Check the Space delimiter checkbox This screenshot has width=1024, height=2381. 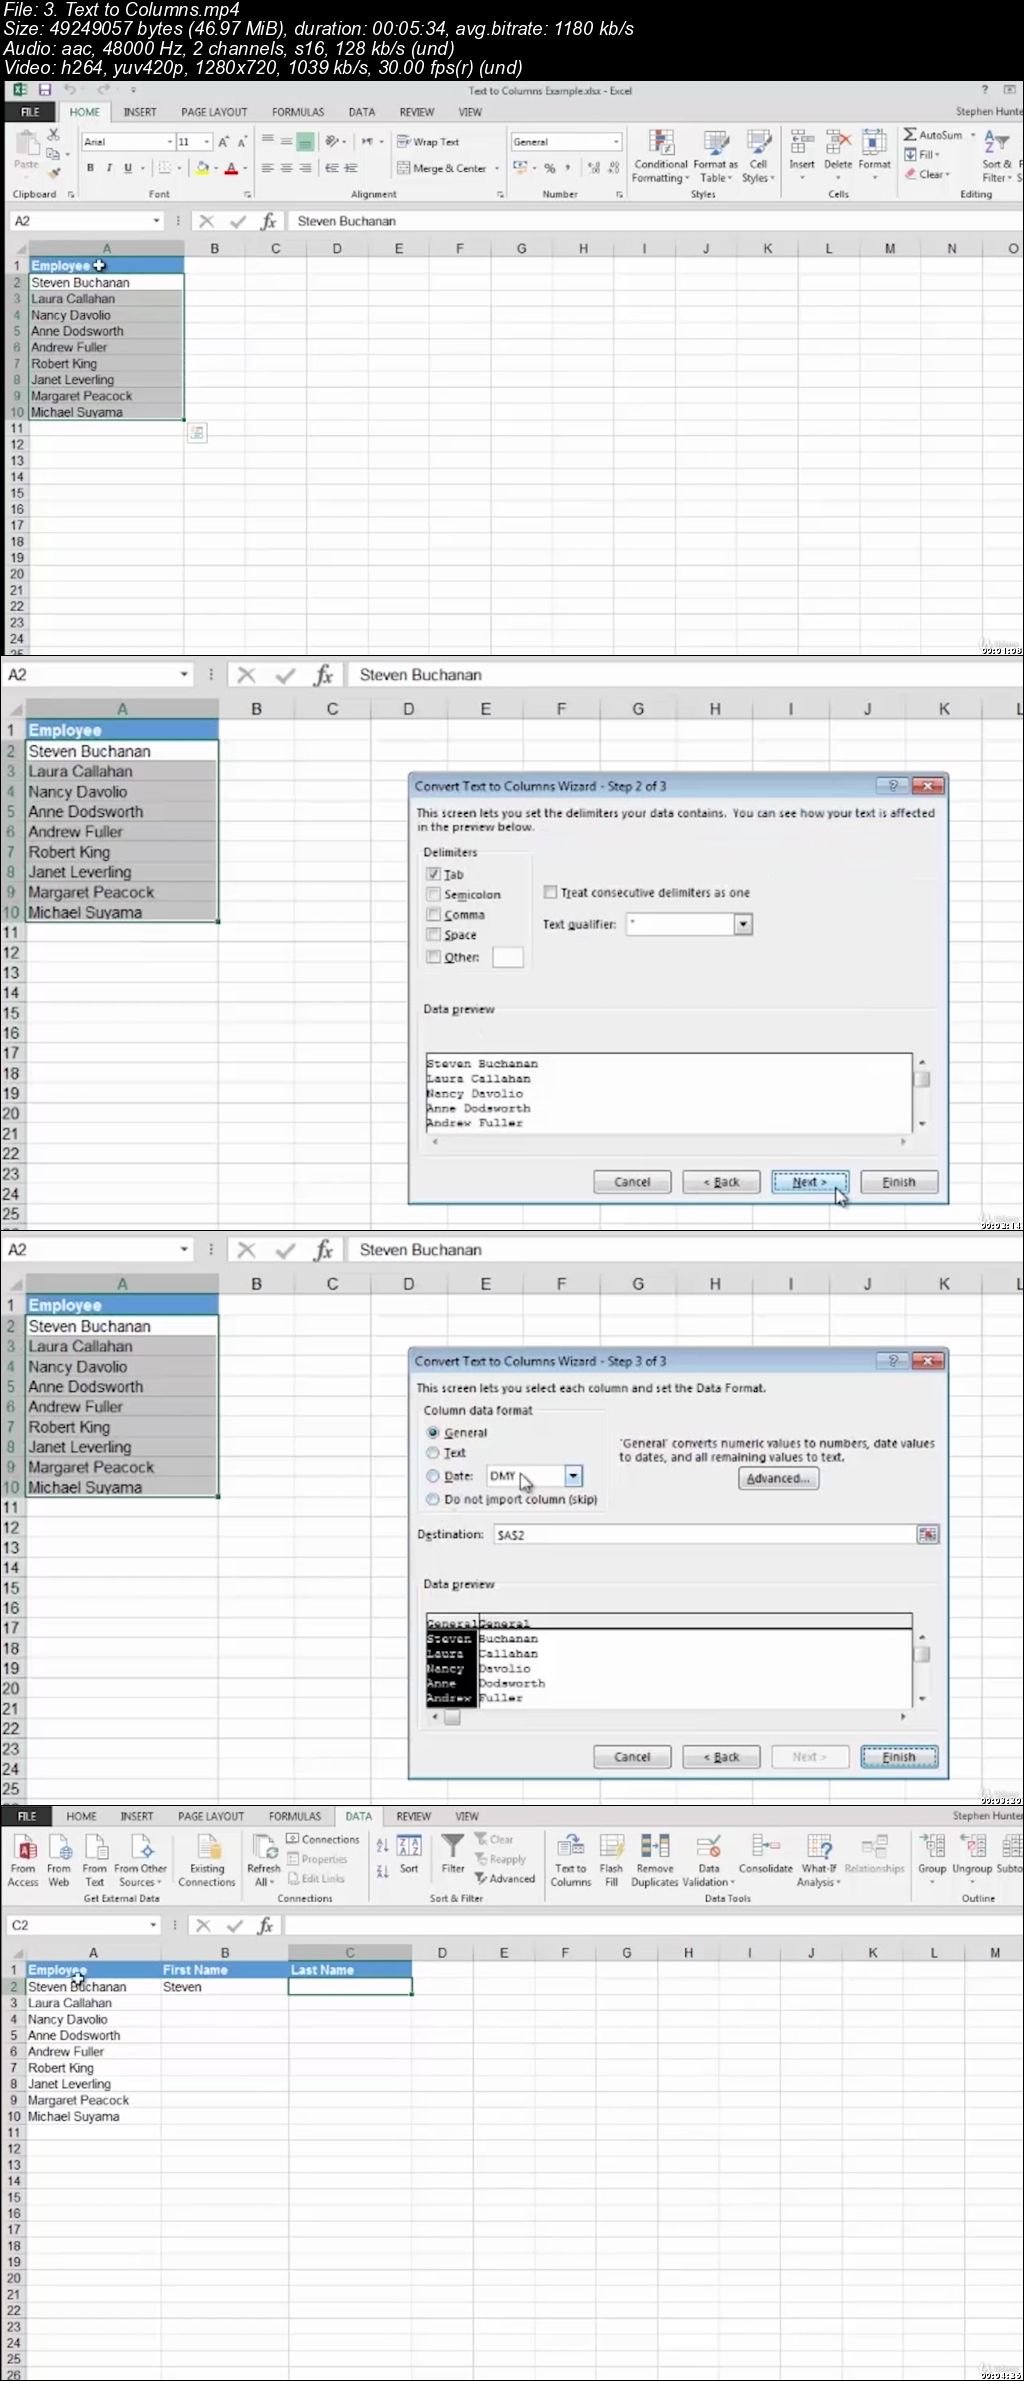click(434, 934)
